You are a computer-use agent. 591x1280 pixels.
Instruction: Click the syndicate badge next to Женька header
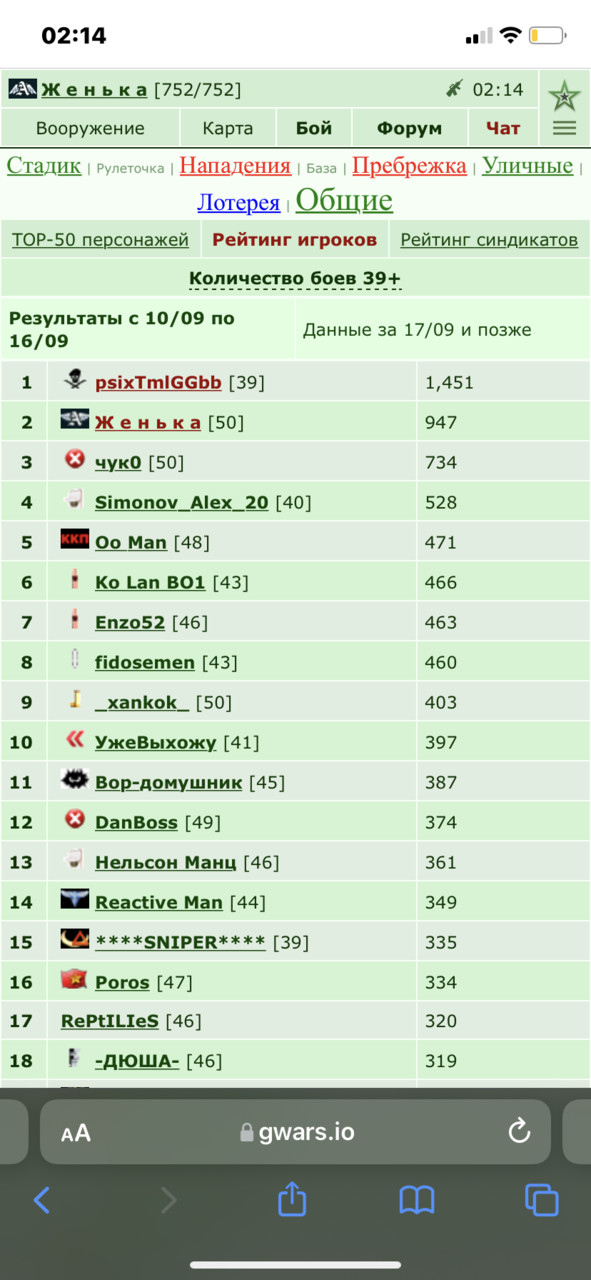(x=21, y=89)
